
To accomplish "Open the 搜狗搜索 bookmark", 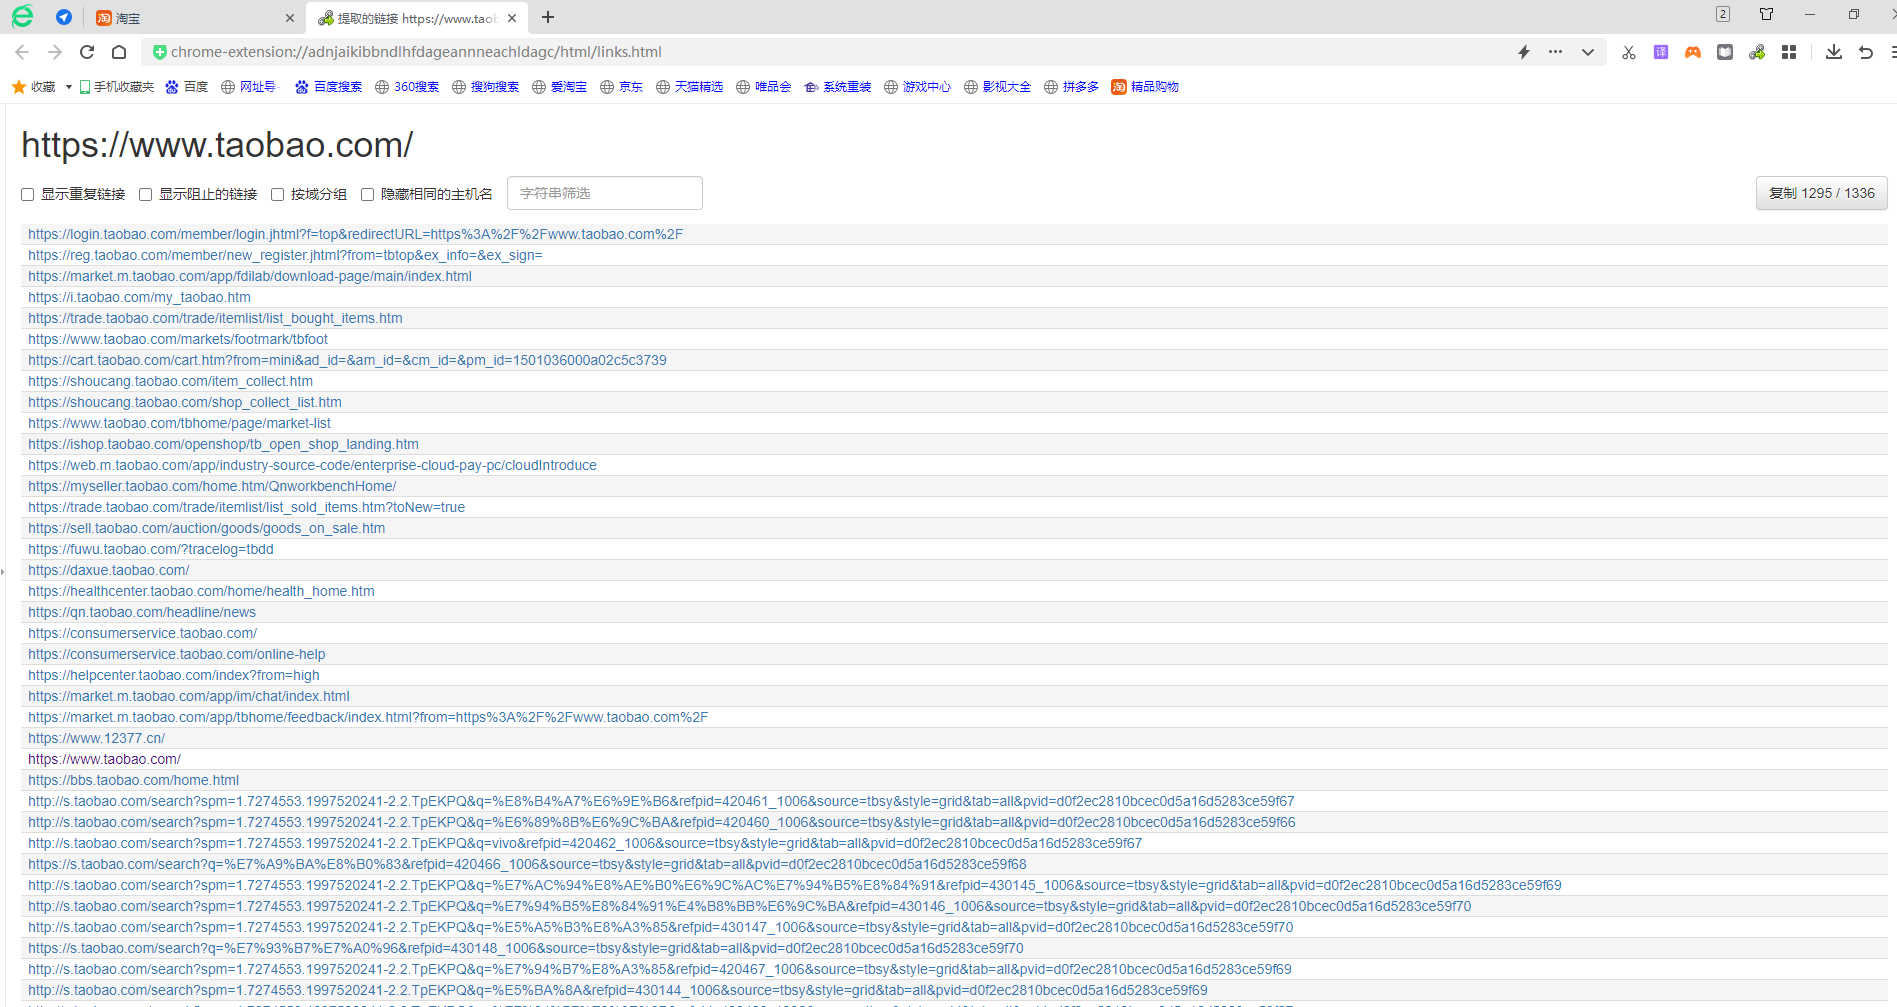I will tap(485, 87).
